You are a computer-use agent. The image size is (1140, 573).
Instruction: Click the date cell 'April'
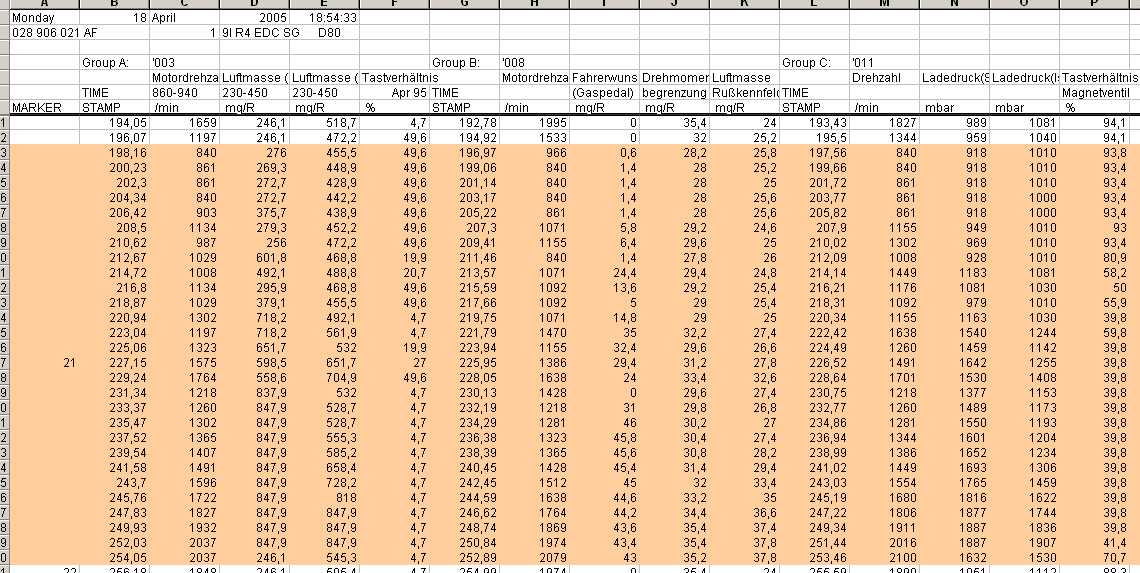coord(184,17)
